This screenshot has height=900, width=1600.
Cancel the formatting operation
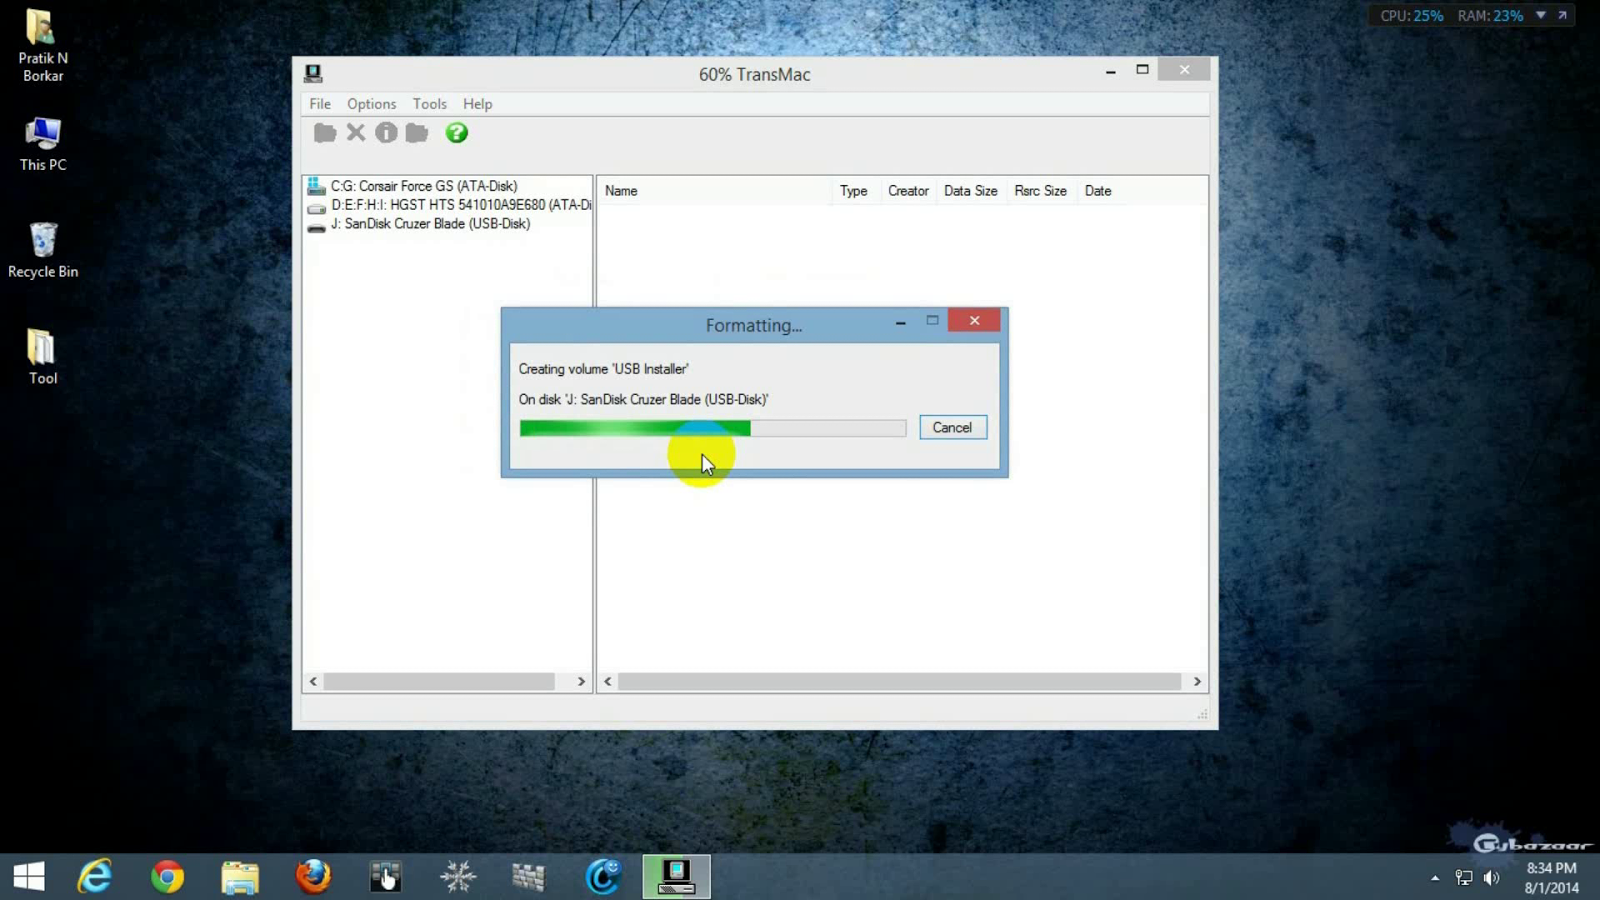pos(953,428)
